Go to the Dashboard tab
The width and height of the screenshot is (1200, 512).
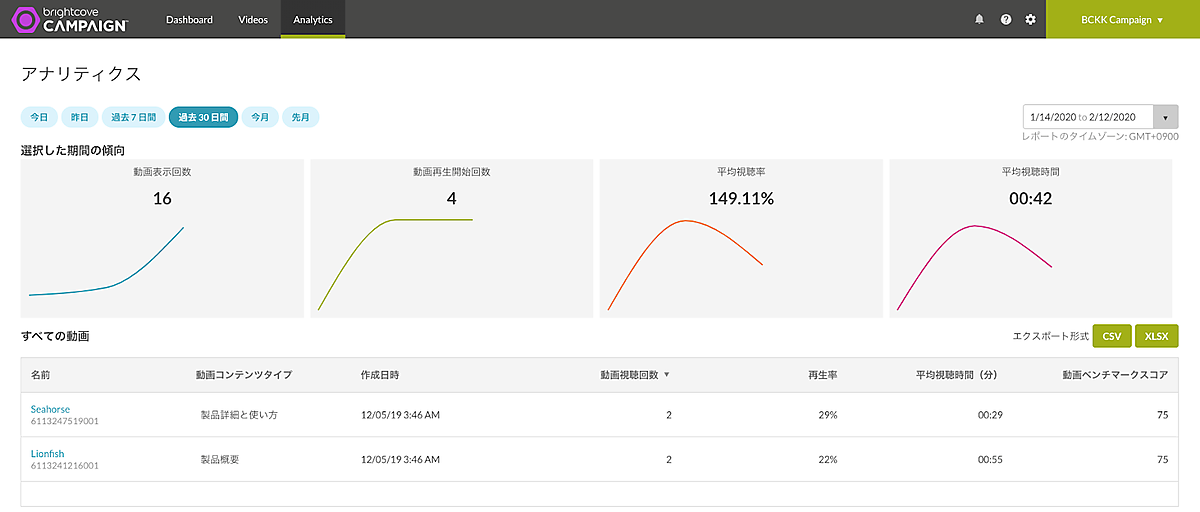click(x=189, y=19)
